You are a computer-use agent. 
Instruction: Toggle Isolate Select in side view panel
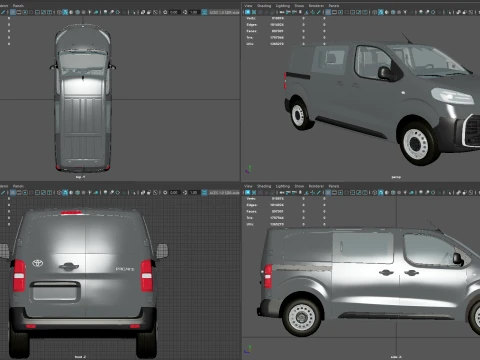449,192
